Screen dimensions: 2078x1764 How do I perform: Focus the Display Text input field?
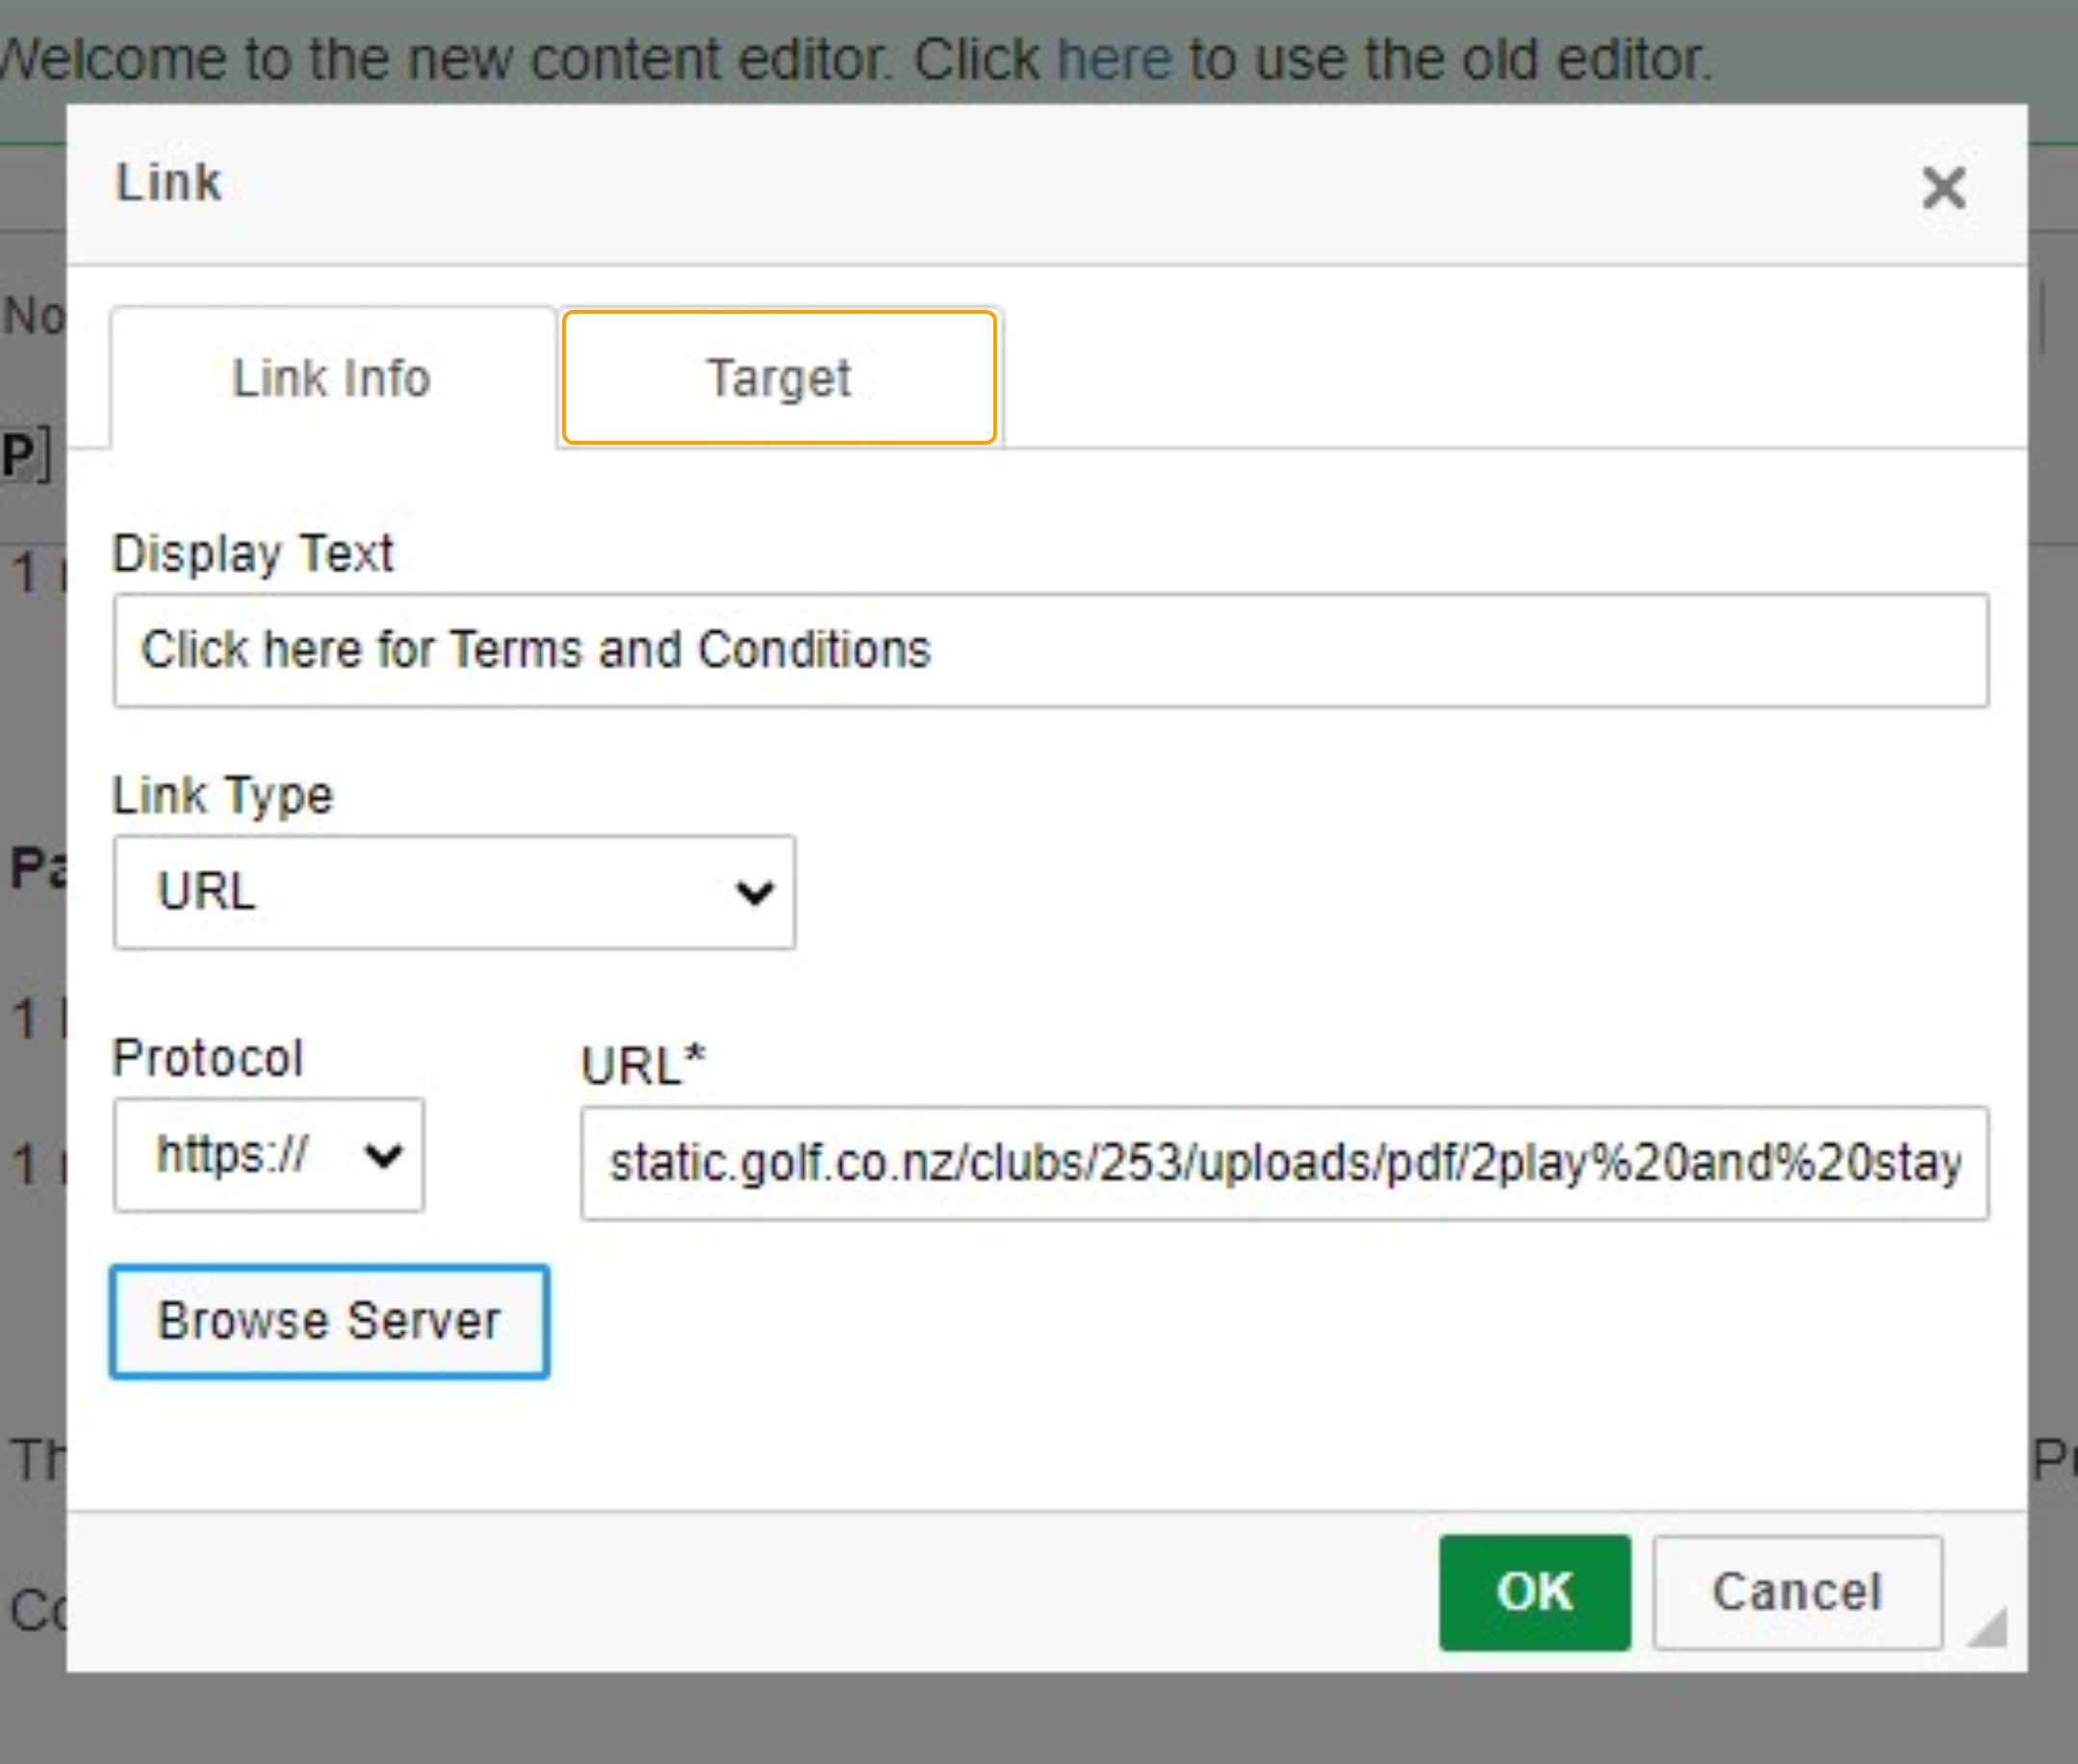[1050, 650]
